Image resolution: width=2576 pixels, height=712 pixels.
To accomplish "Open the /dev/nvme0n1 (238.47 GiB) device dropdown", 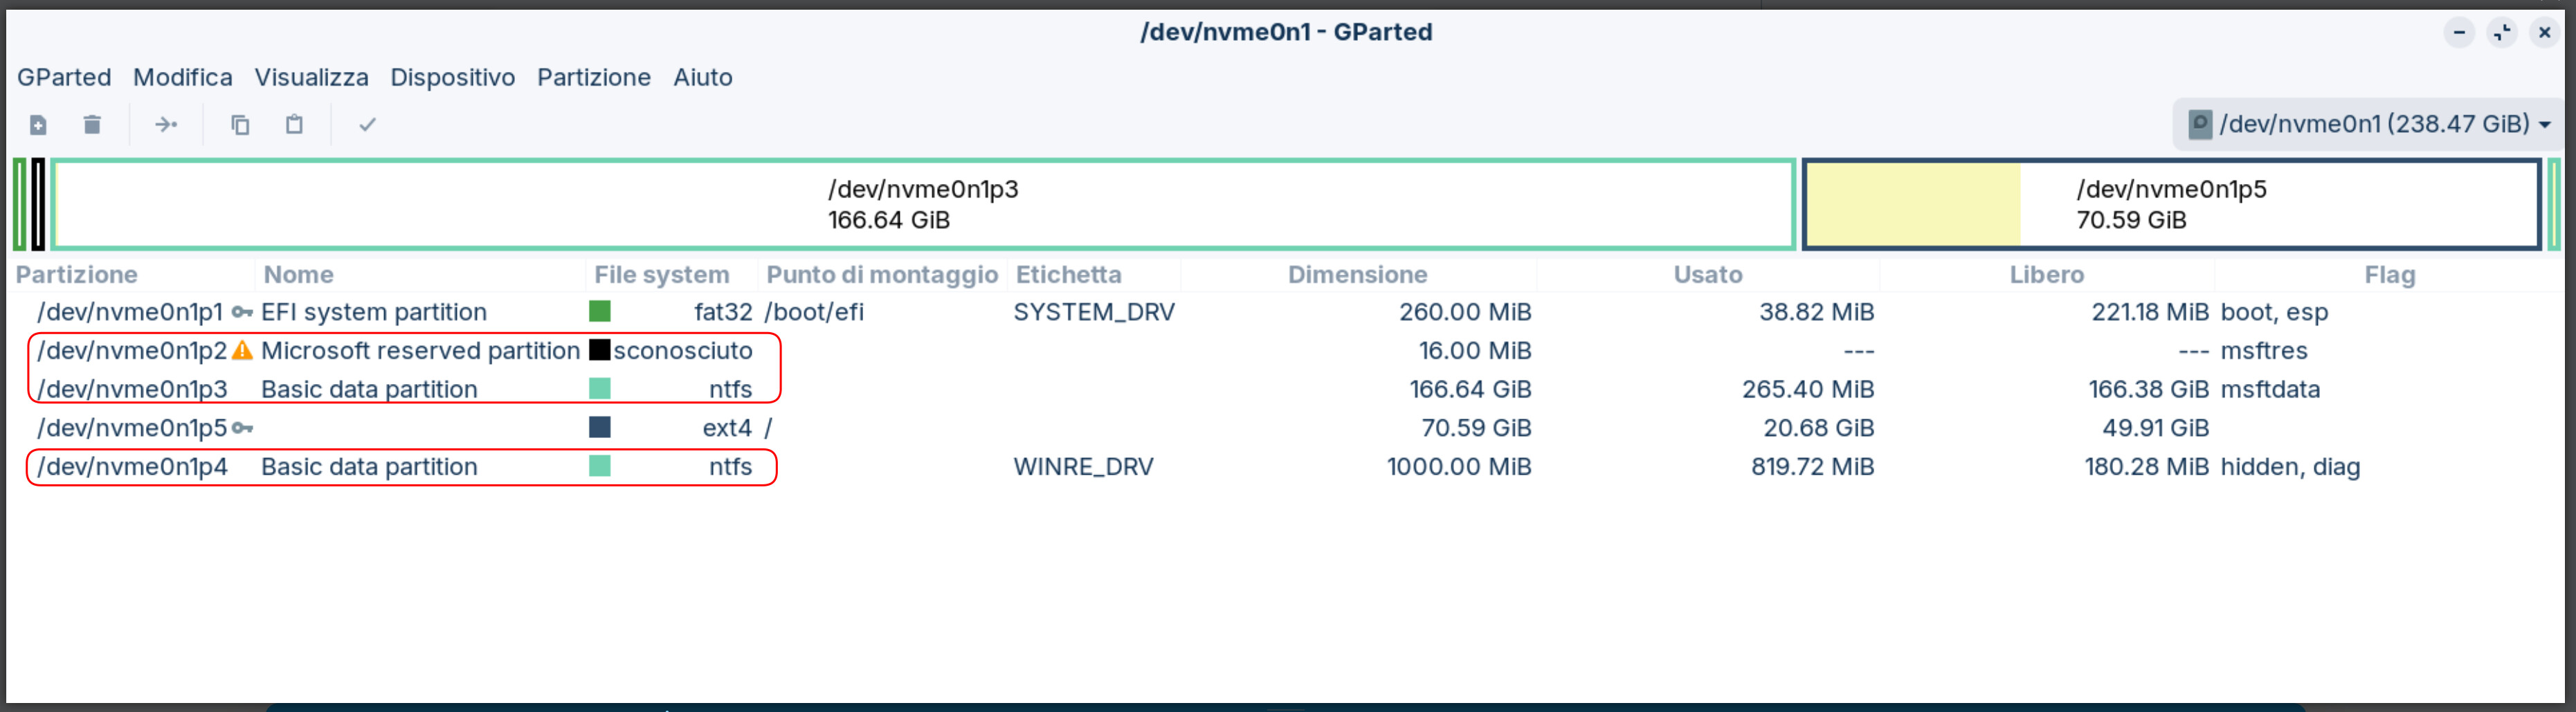I will pyautogui.click(x=2369, y=124).
